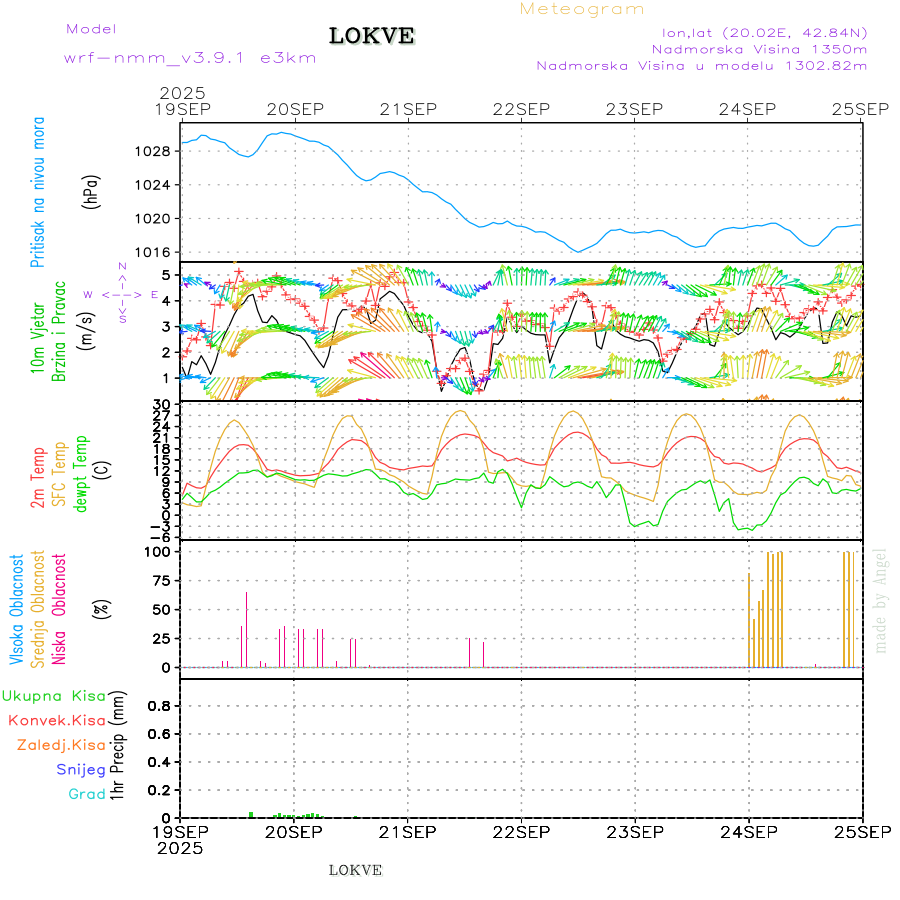Click the bold LOKVE title at top

[372, 36]
